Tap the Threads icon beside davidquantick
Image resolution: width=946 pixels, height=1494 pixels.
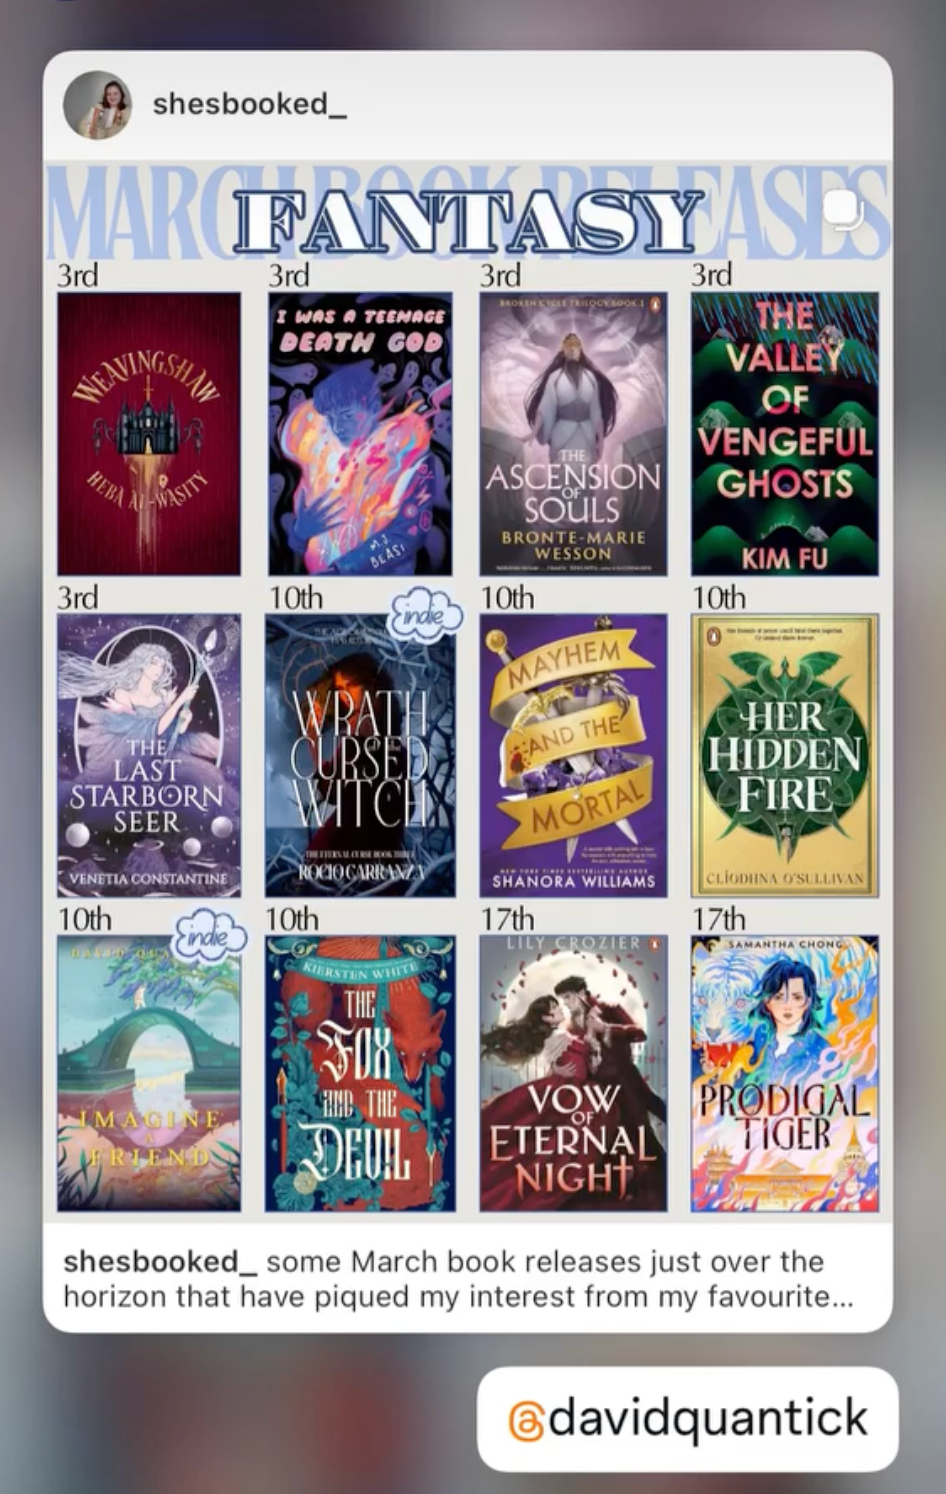tap(526, 1421)
